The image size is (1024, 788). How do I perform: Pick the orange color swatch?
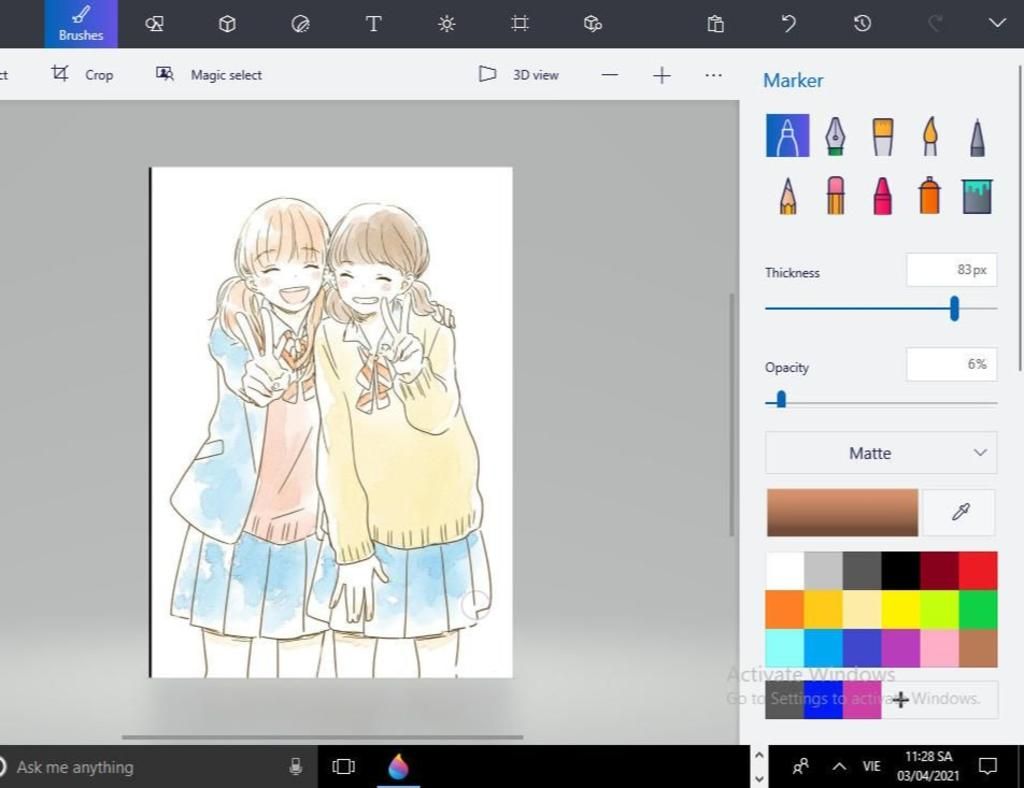point(785,609)
